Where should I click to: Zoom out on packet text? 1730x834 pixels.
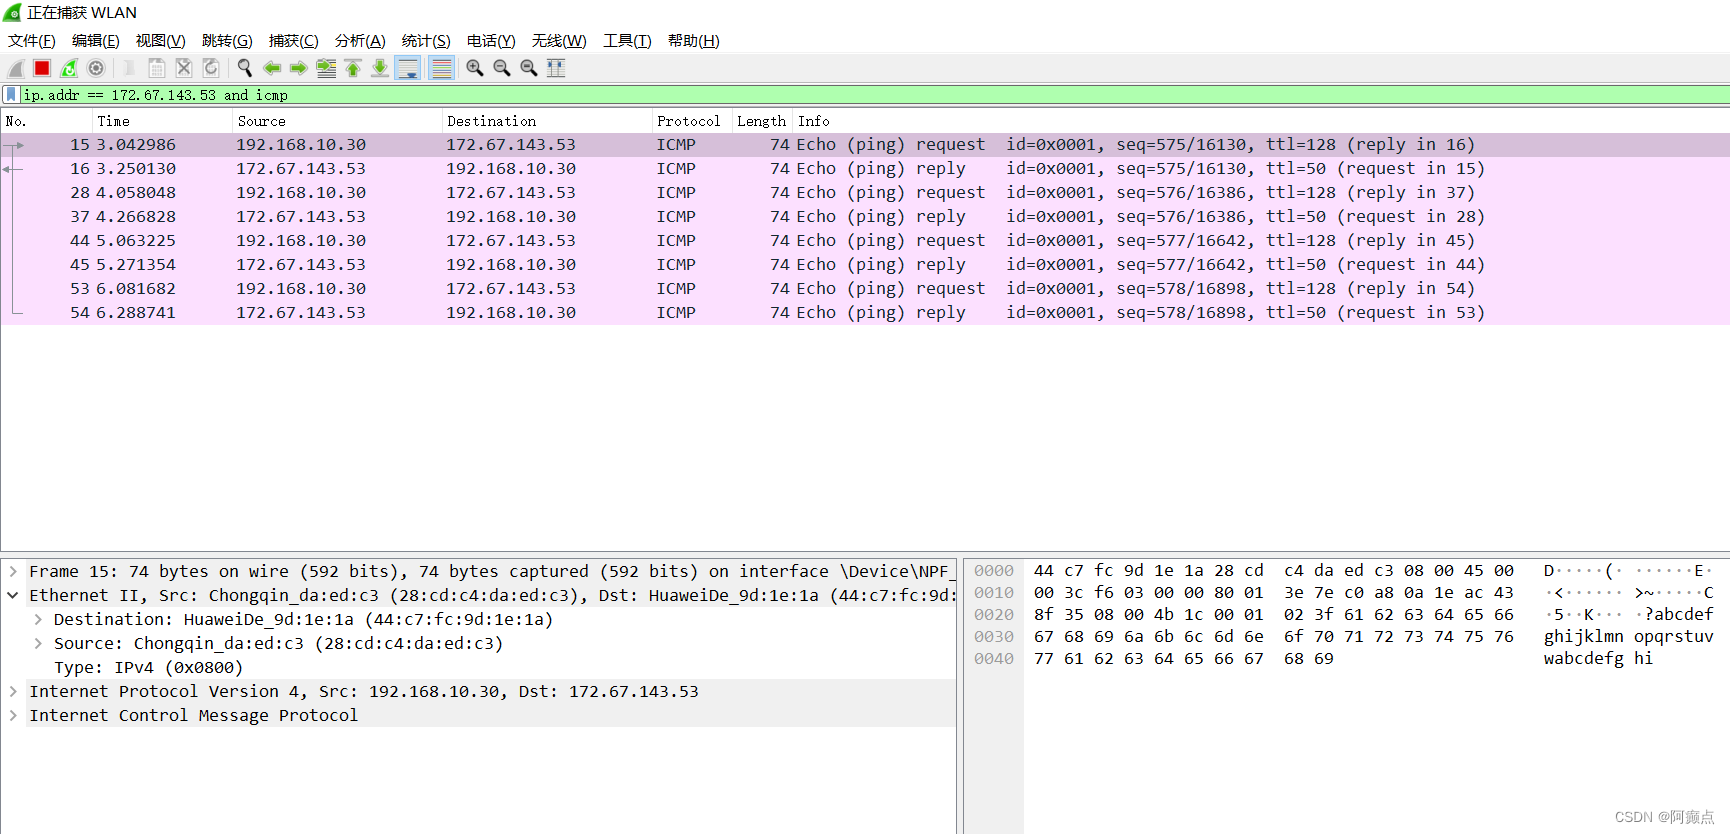tap(502, 68)
